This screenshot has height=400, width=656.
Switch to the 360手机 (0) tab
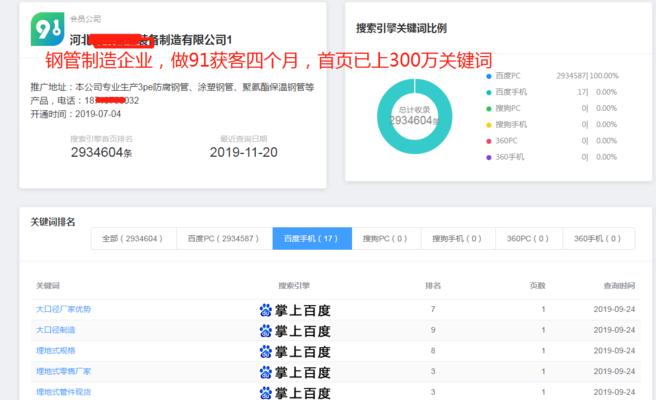click(x=599, y=238)
